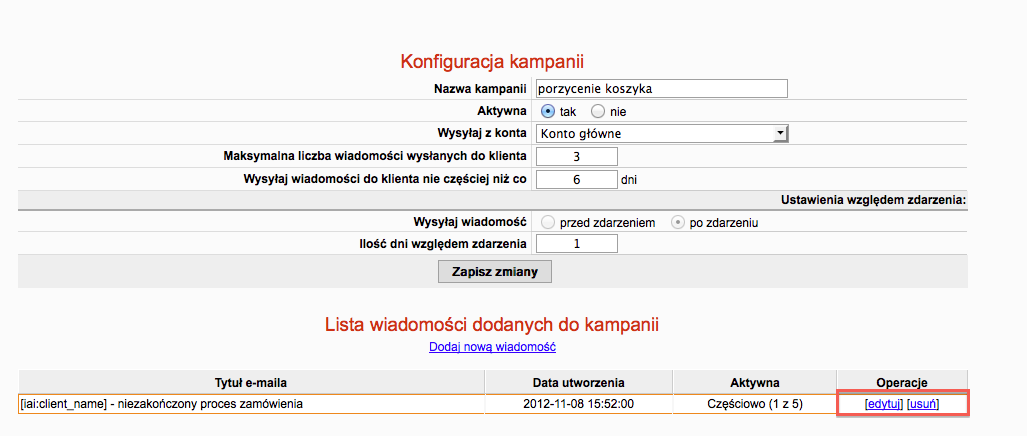Click the 'Operacje' column header

click(902, 382)
